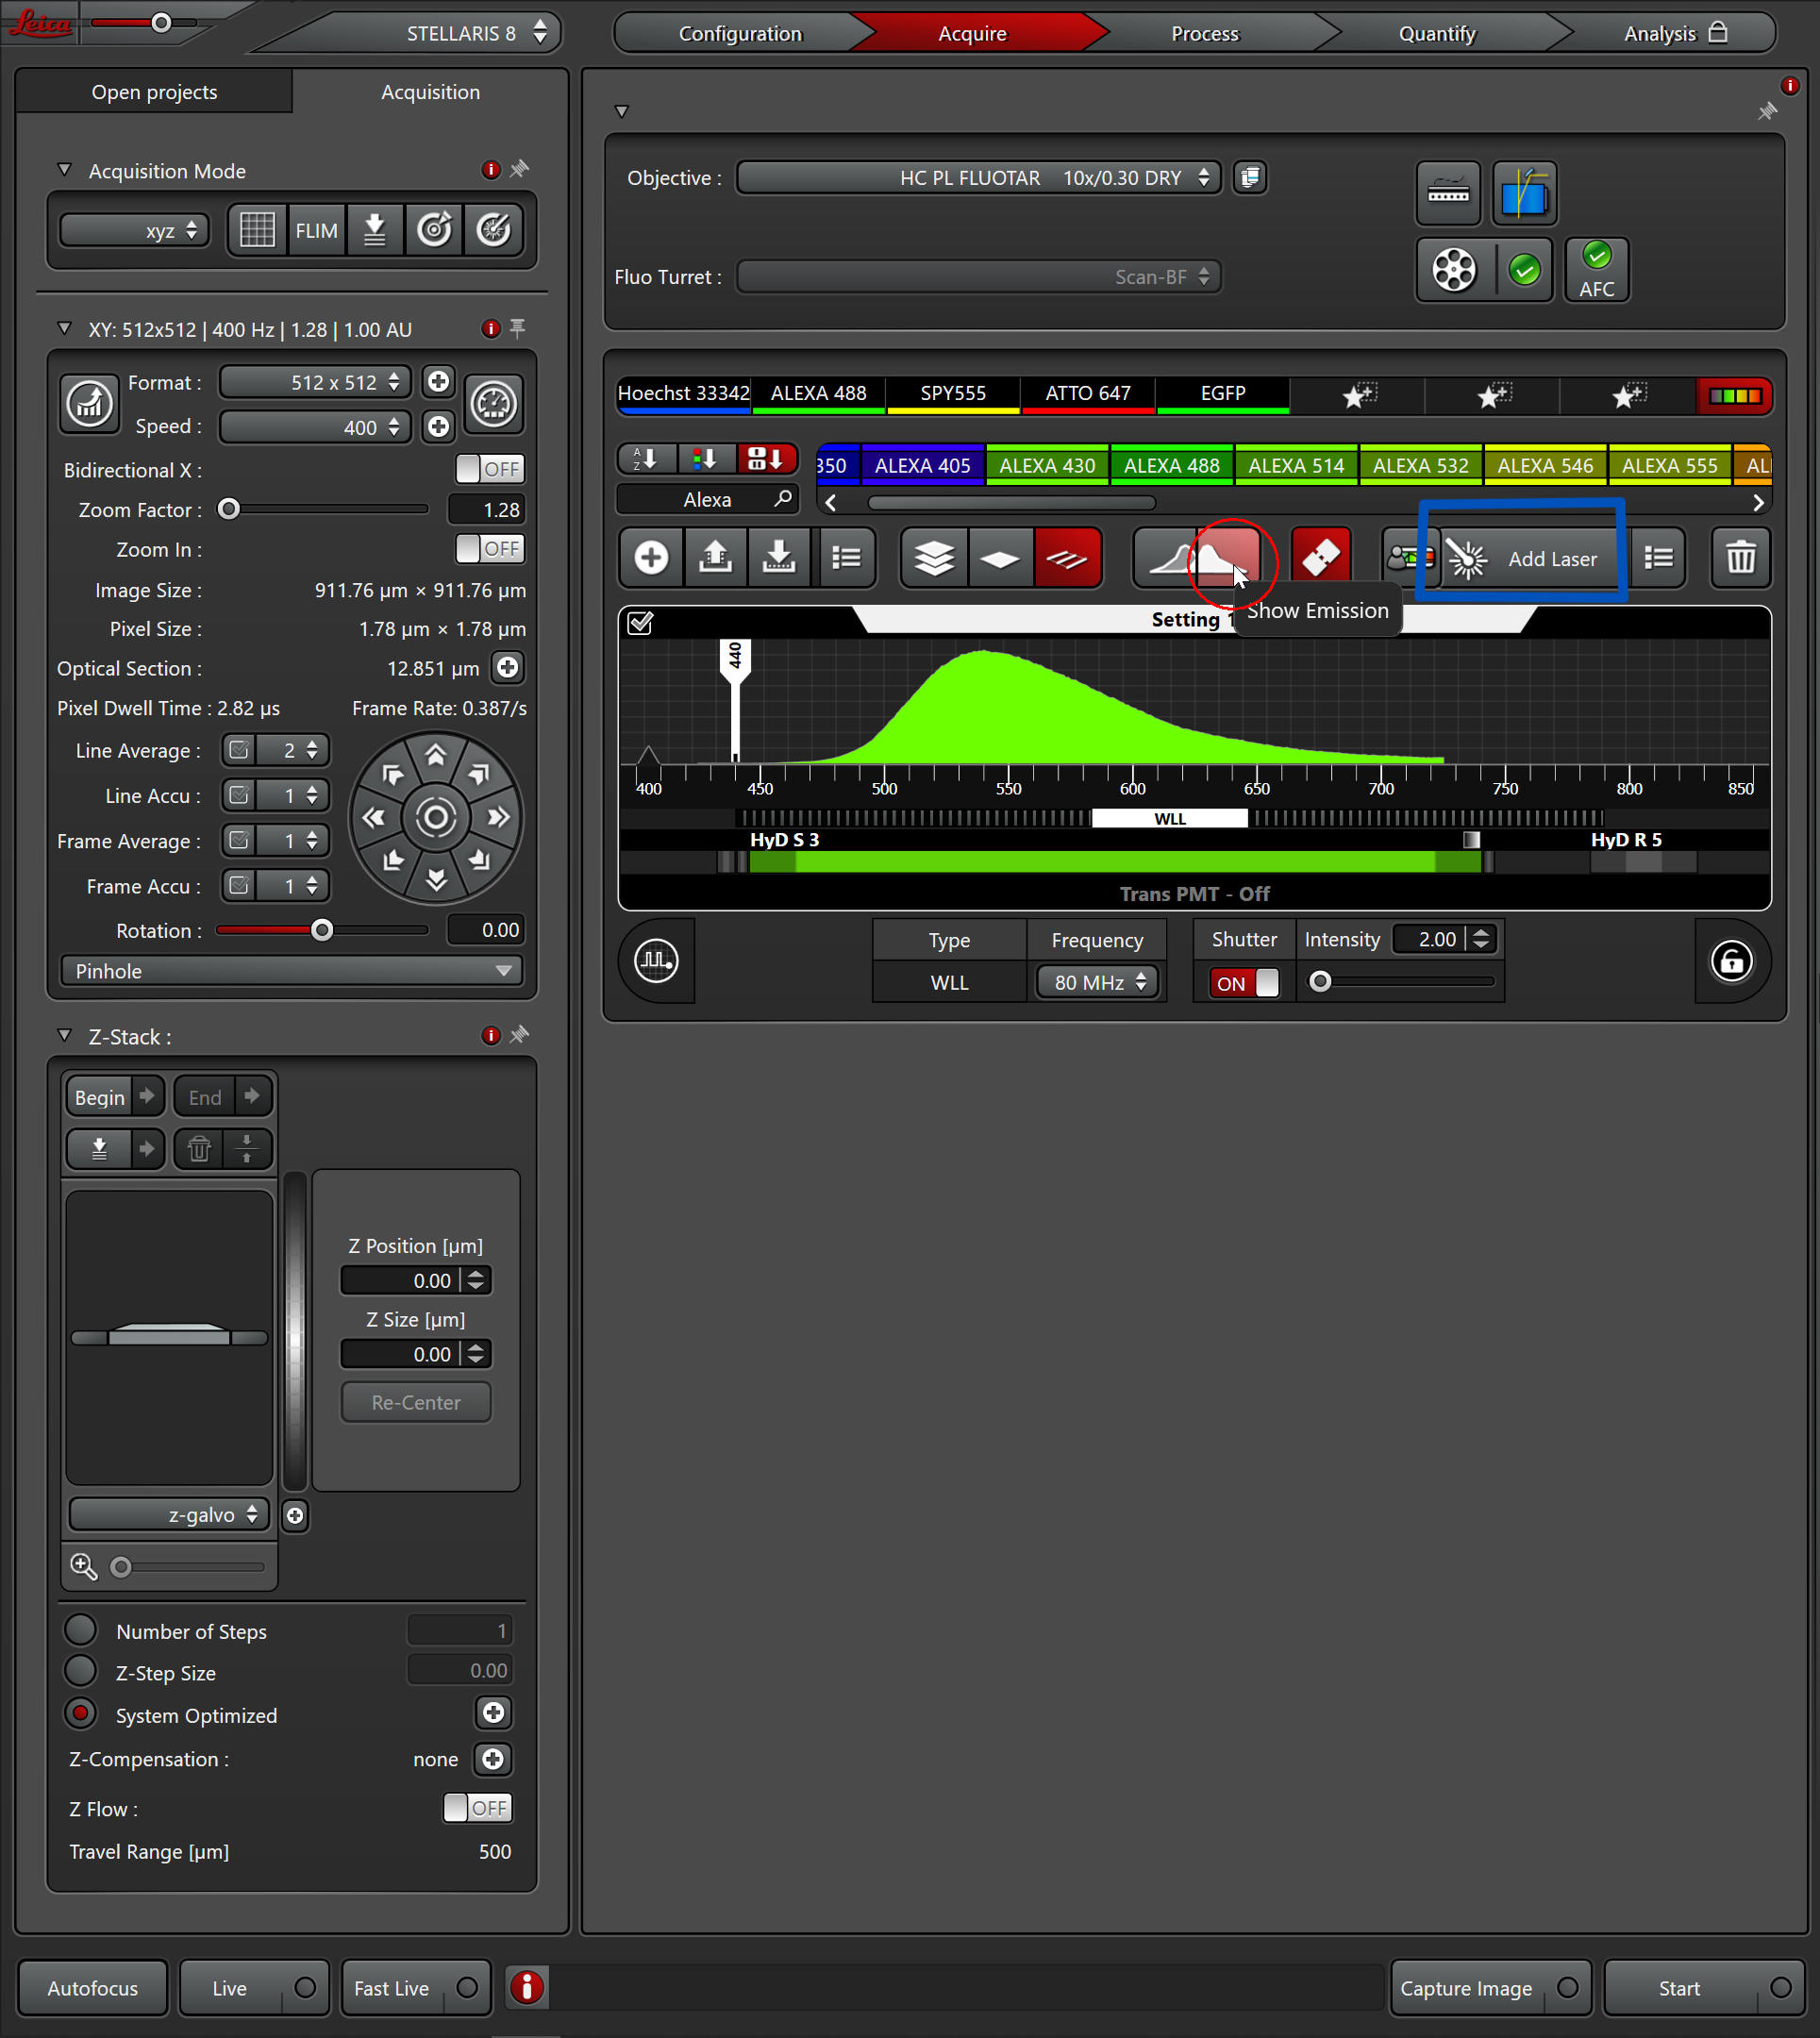The width and height of the screenshot is (1820, 2038).
Task: Click the Rotation slider handle
Action: coord(322,930)
